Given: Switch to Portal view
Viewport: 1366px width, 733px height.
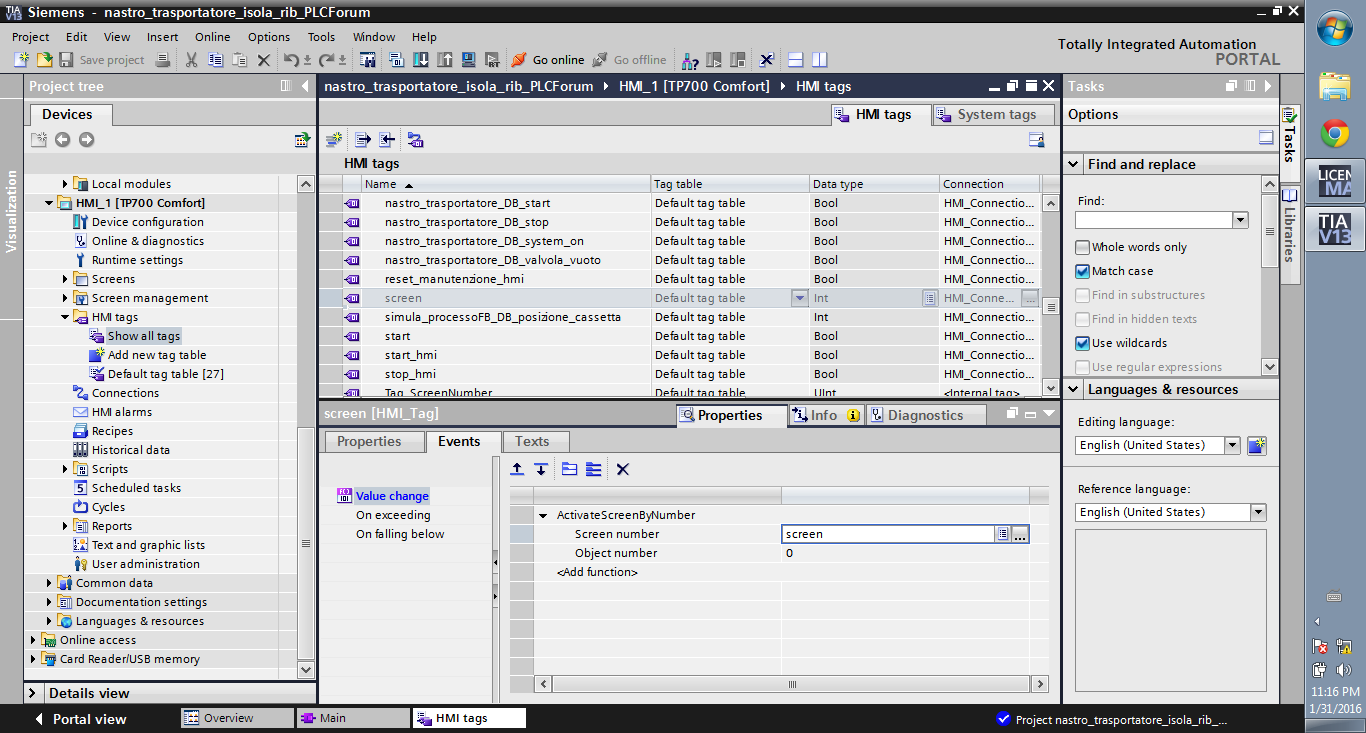Looking at the screenshot, I should click(80, 719).
